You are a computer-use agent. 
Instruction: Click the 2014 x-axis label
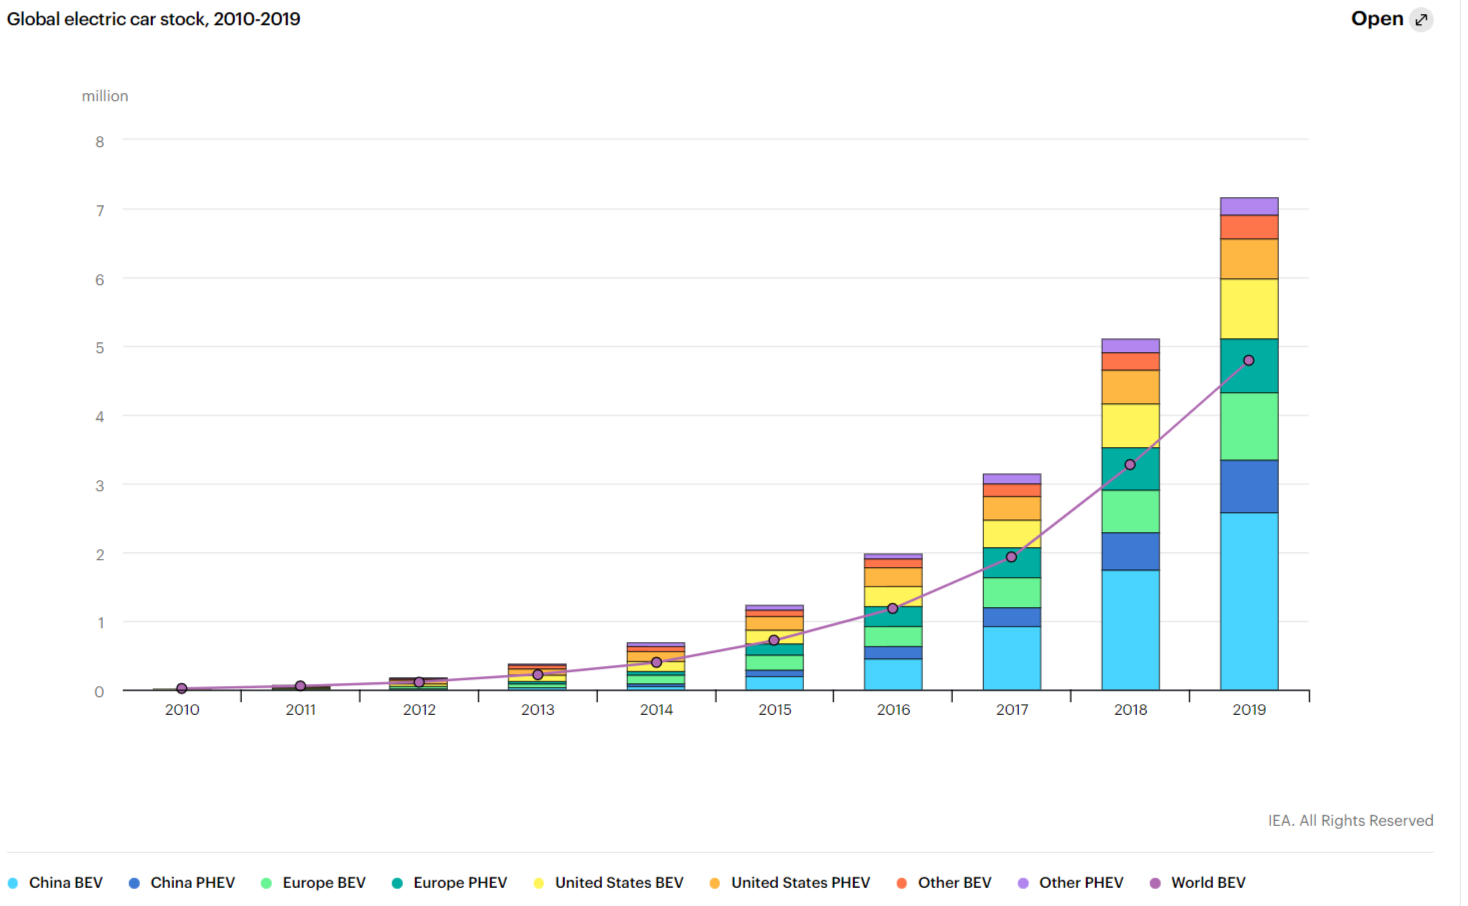point(656,709)
